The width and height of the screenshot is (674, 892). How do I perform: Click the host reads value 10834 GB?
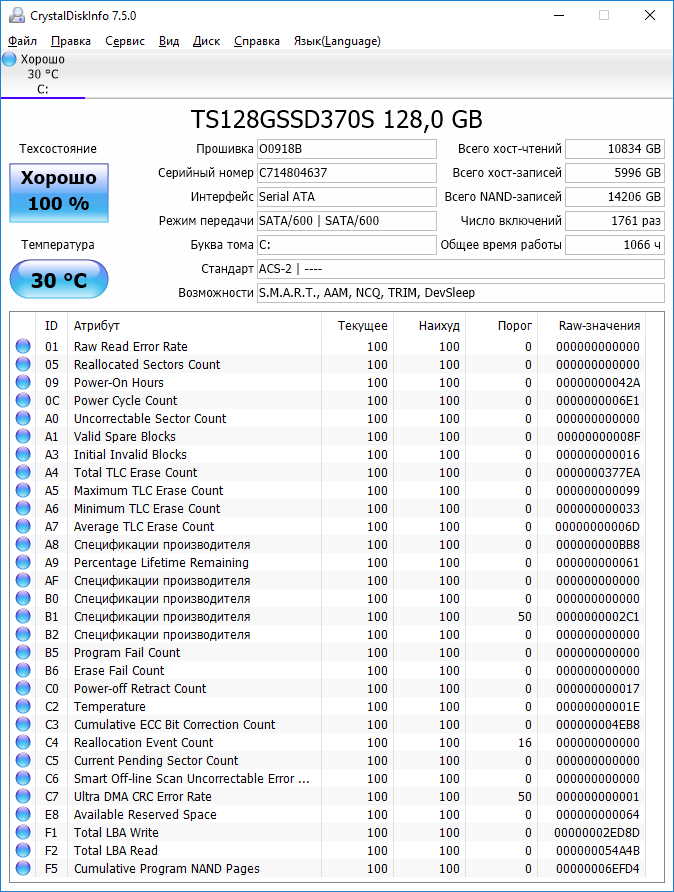tap(615, 149)
